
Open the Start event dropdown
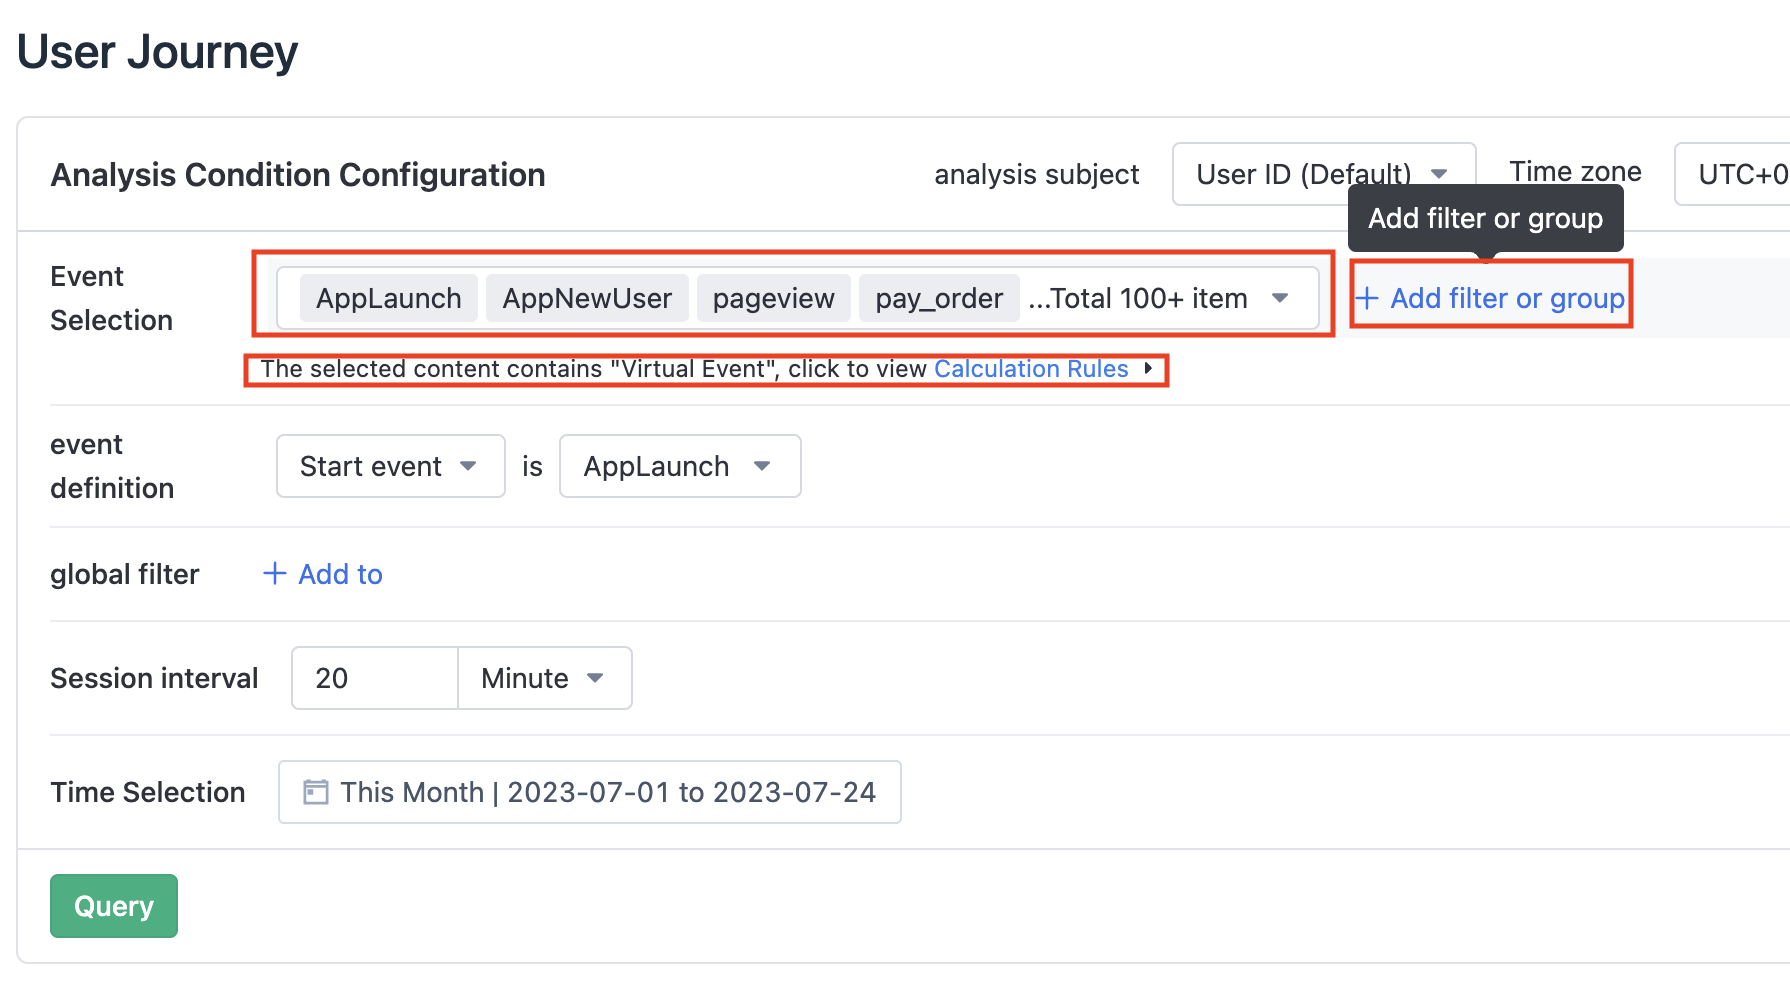click(x=390, y=465)
